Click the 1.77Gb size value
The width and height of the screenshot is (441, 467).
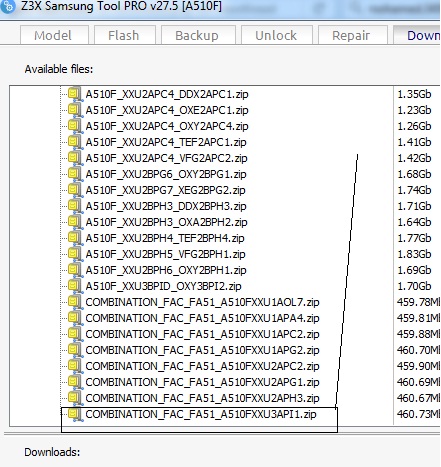tap(414, 238)
